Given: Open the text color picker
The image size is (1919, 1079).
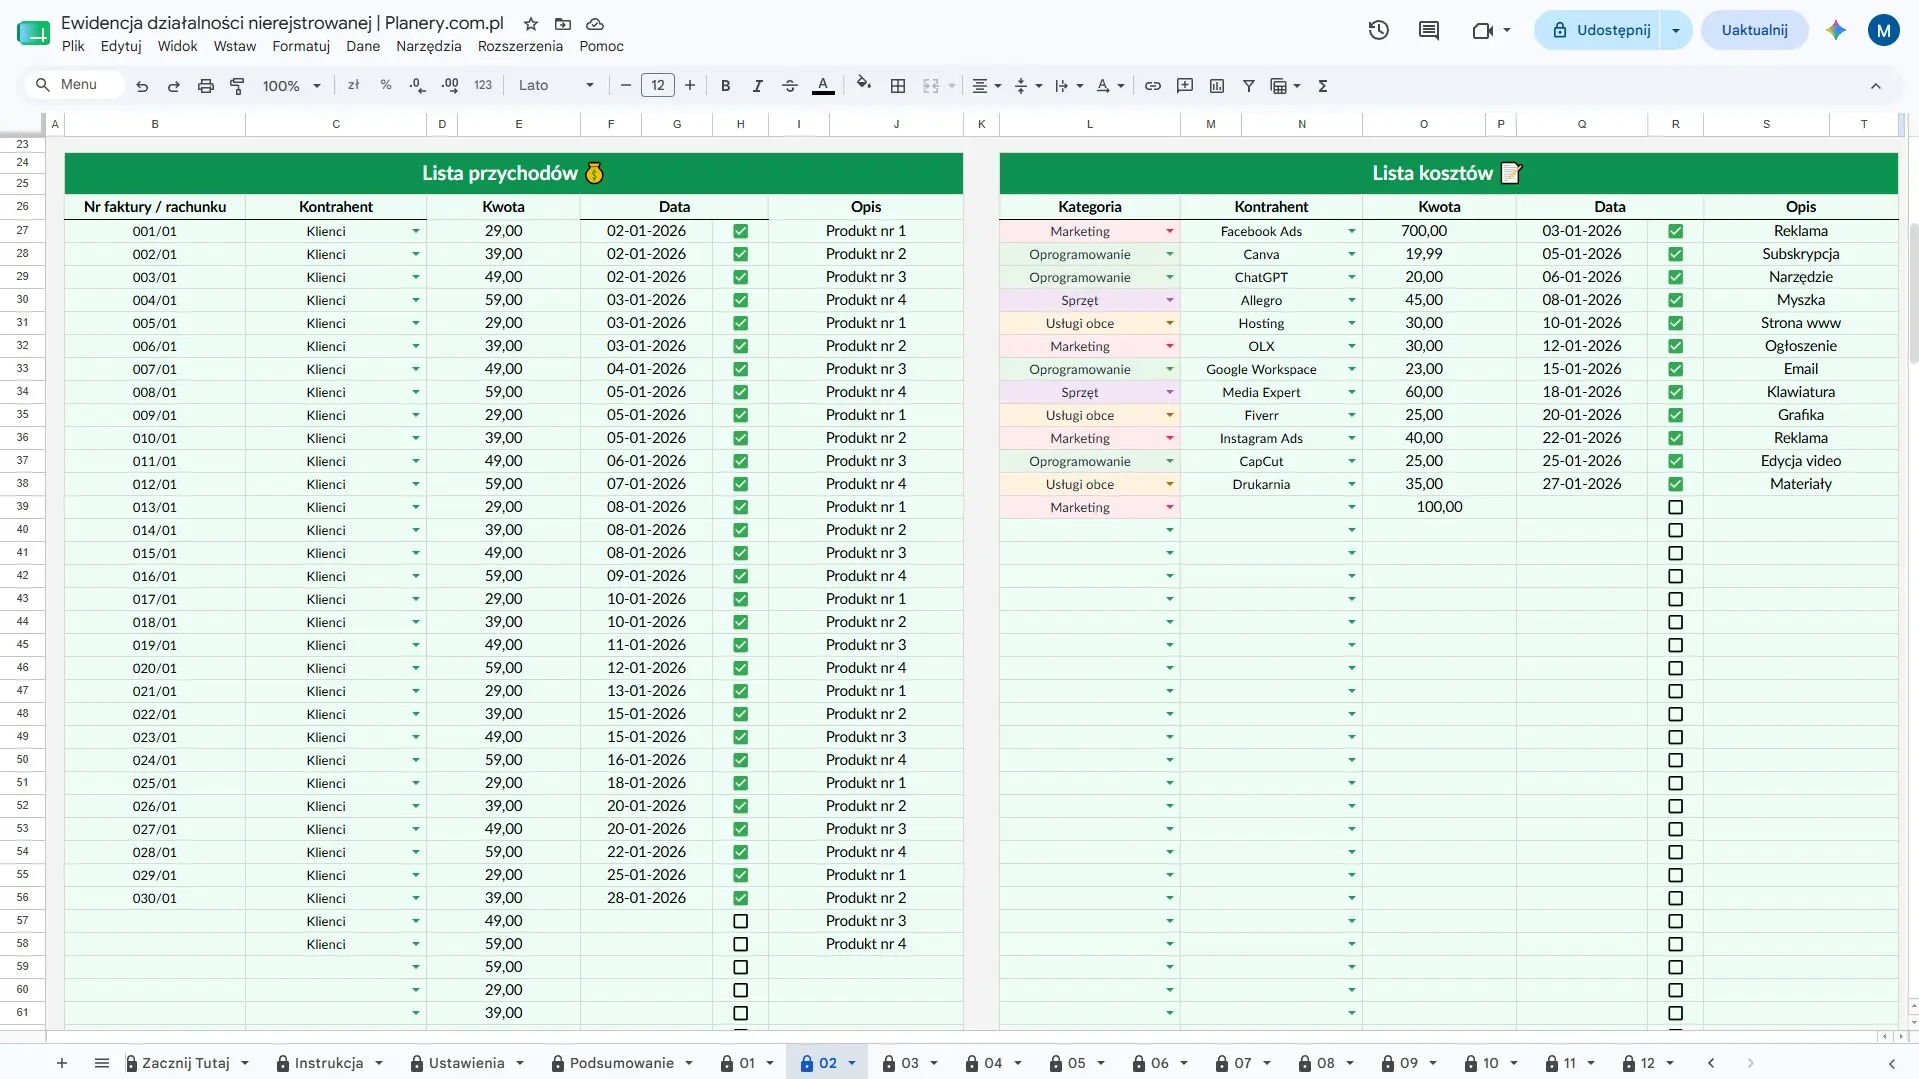Looking at the screenshot, I should click(823, 86).
